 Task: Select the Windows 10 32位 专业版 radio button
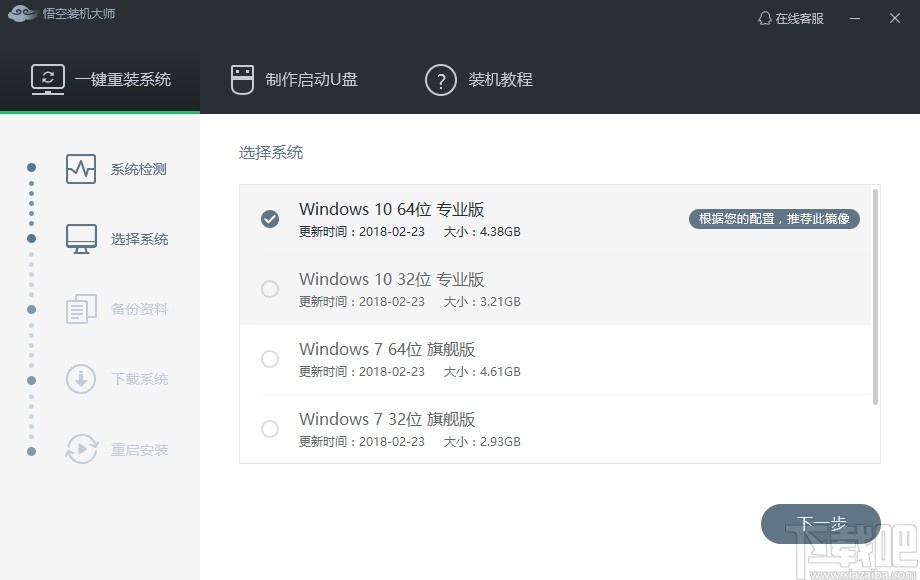(x=270, y=289)
